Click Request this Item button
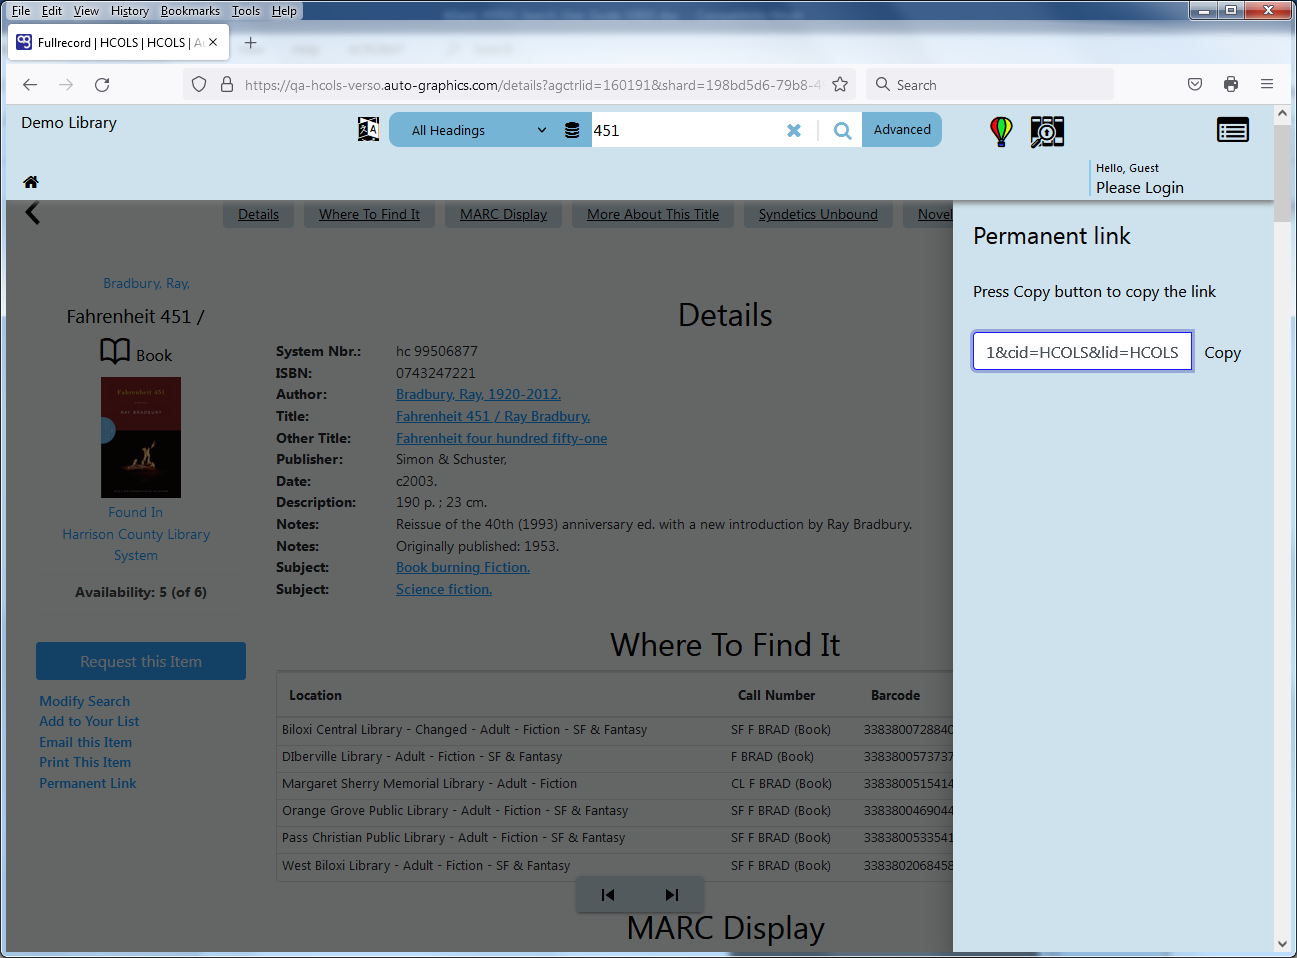The width and height of the screenshot is (1297, 958). [141, 661]
